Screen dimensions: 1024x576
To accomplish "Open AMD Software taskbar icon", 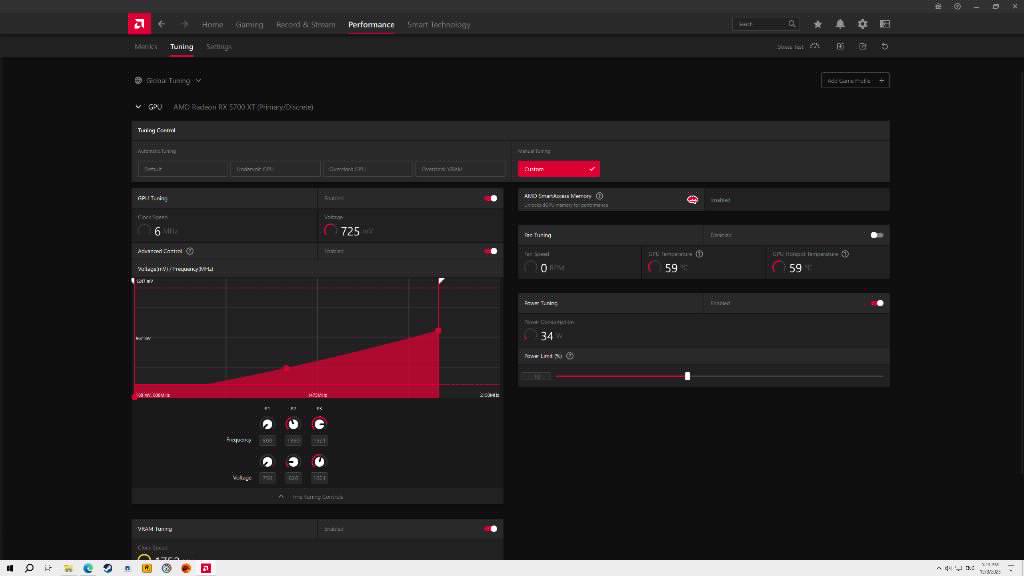I will pos(206,568).
